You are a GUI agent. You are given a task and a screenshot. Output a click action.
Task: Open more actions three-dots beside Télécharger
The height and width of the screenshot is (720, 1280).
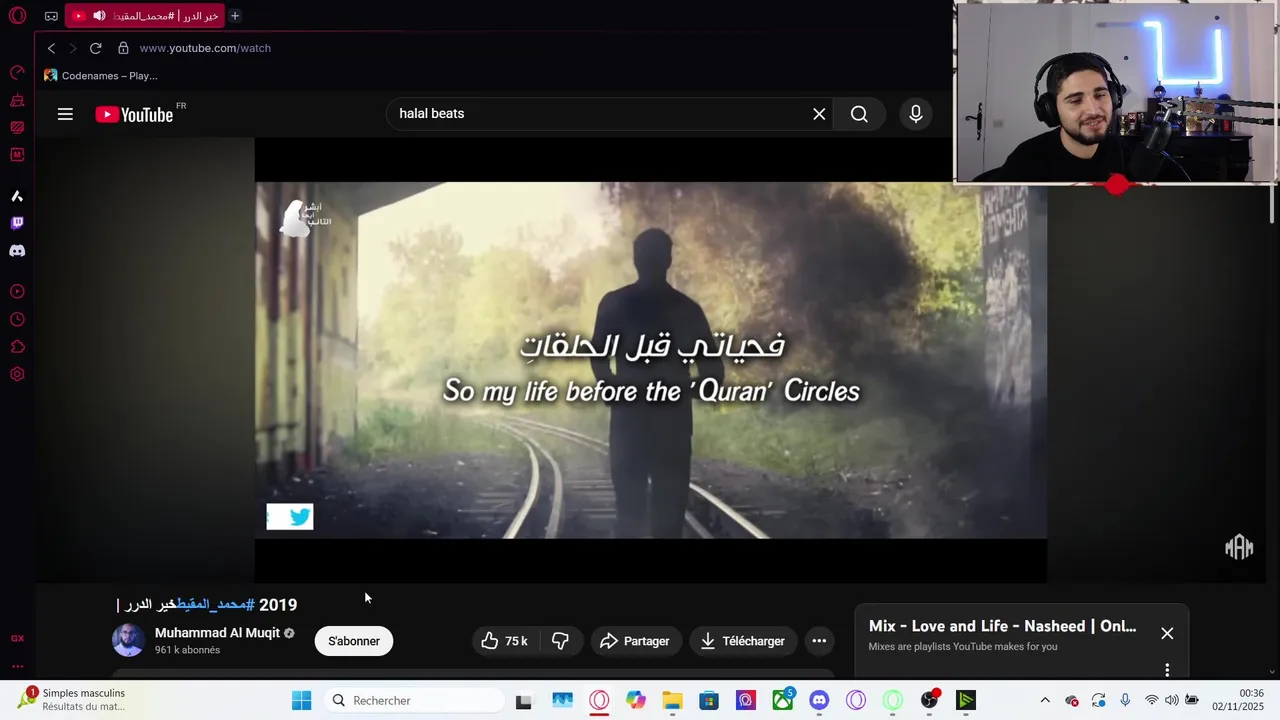(819, 641)
